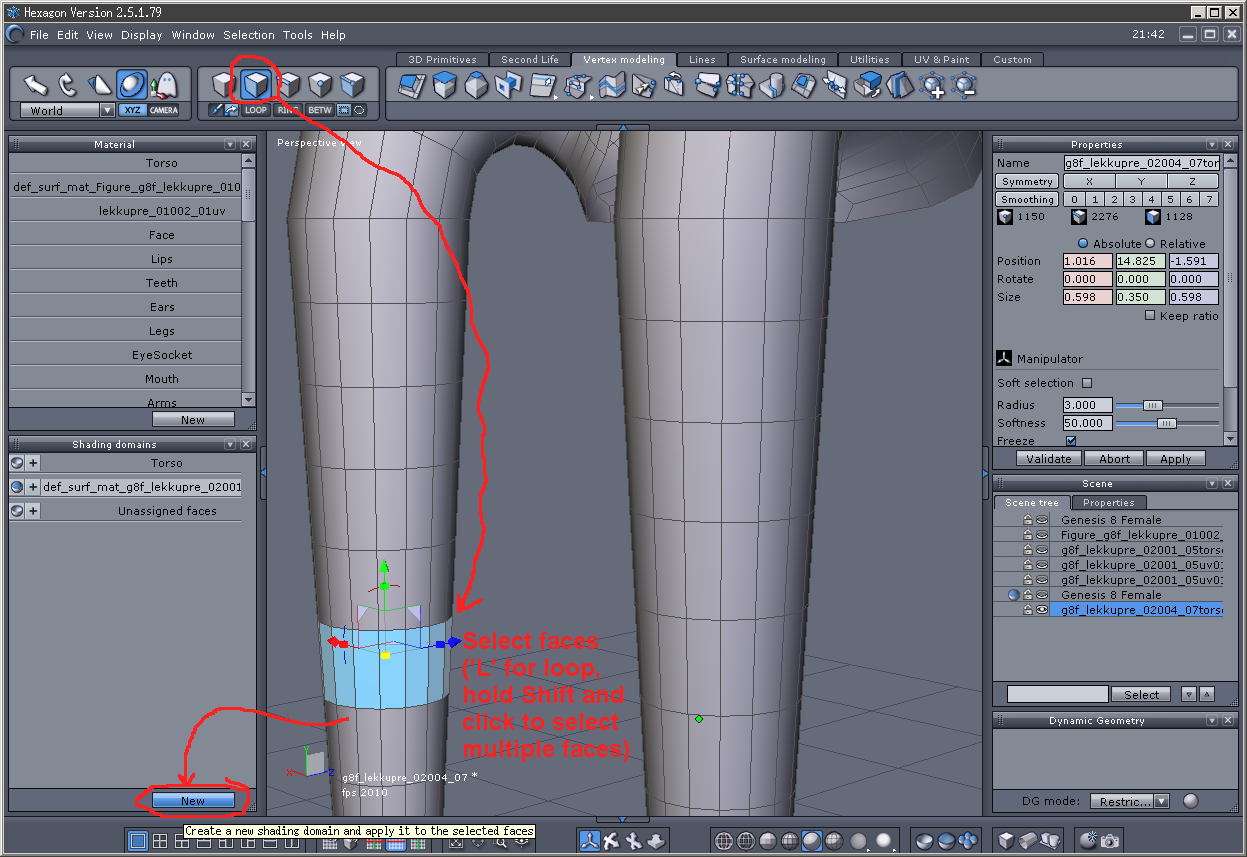This screenshot has width=1247, height=857.
Task: Click the Position X input field
Action: (x=1087, y=261)
